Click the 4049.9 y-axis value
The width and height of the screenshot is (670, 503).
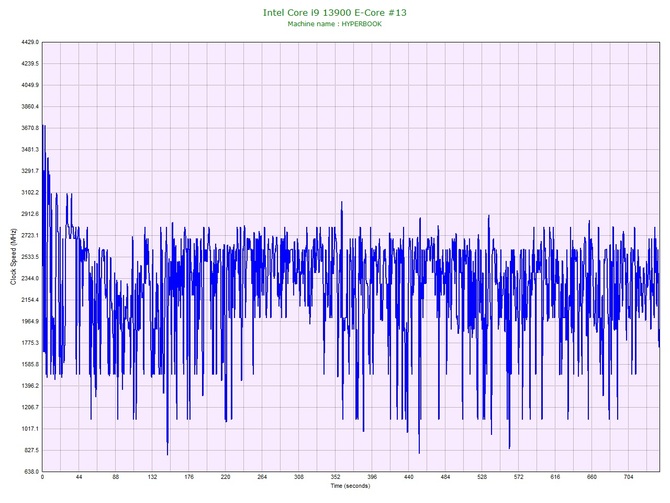pos(30,85)
